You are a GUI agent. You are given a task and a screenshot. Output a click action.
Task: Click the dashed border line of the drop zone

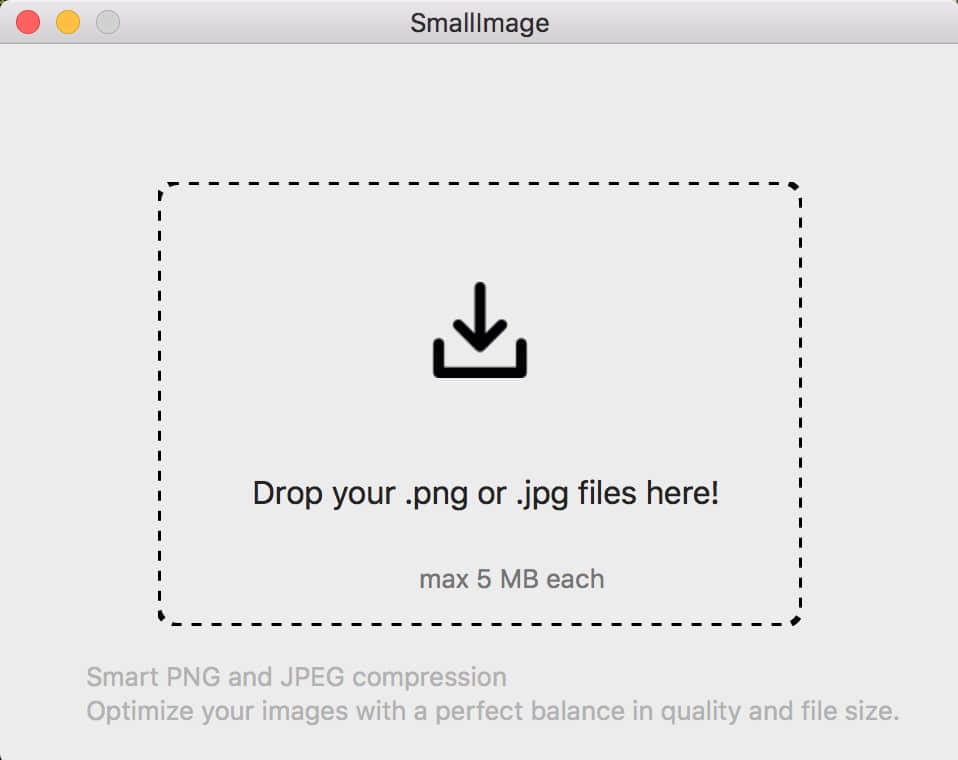tap(480, 183)
